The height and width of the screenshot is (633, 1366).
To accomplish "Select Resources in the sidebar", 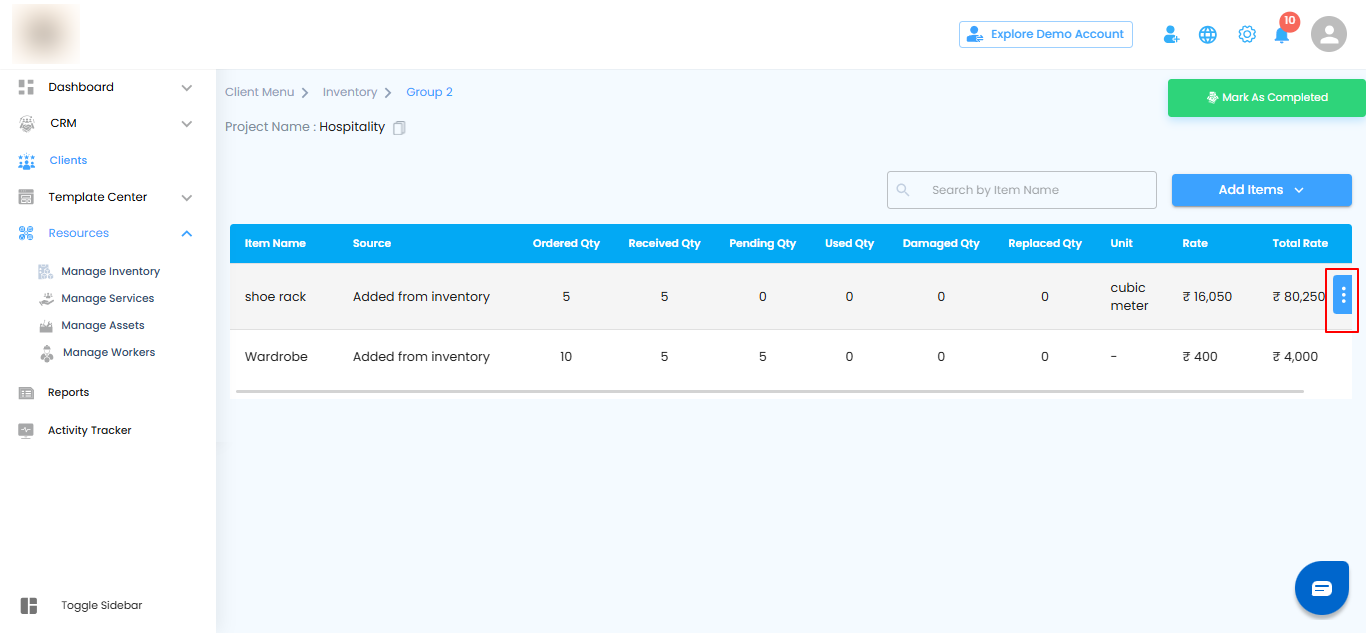I will point(79,233).
